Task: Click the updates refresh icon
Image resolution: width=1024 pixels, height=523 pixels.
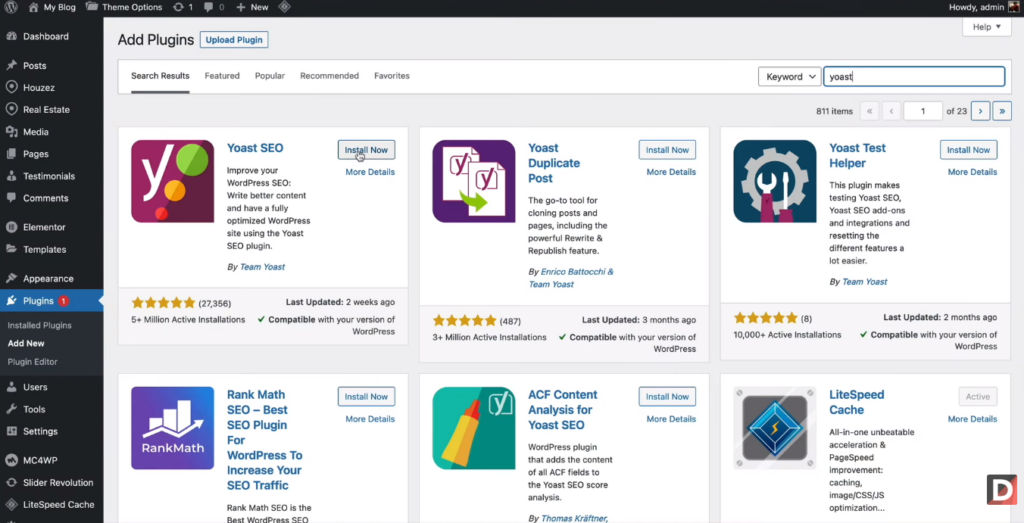Action: pyautogui.click(x=182, y=7)
